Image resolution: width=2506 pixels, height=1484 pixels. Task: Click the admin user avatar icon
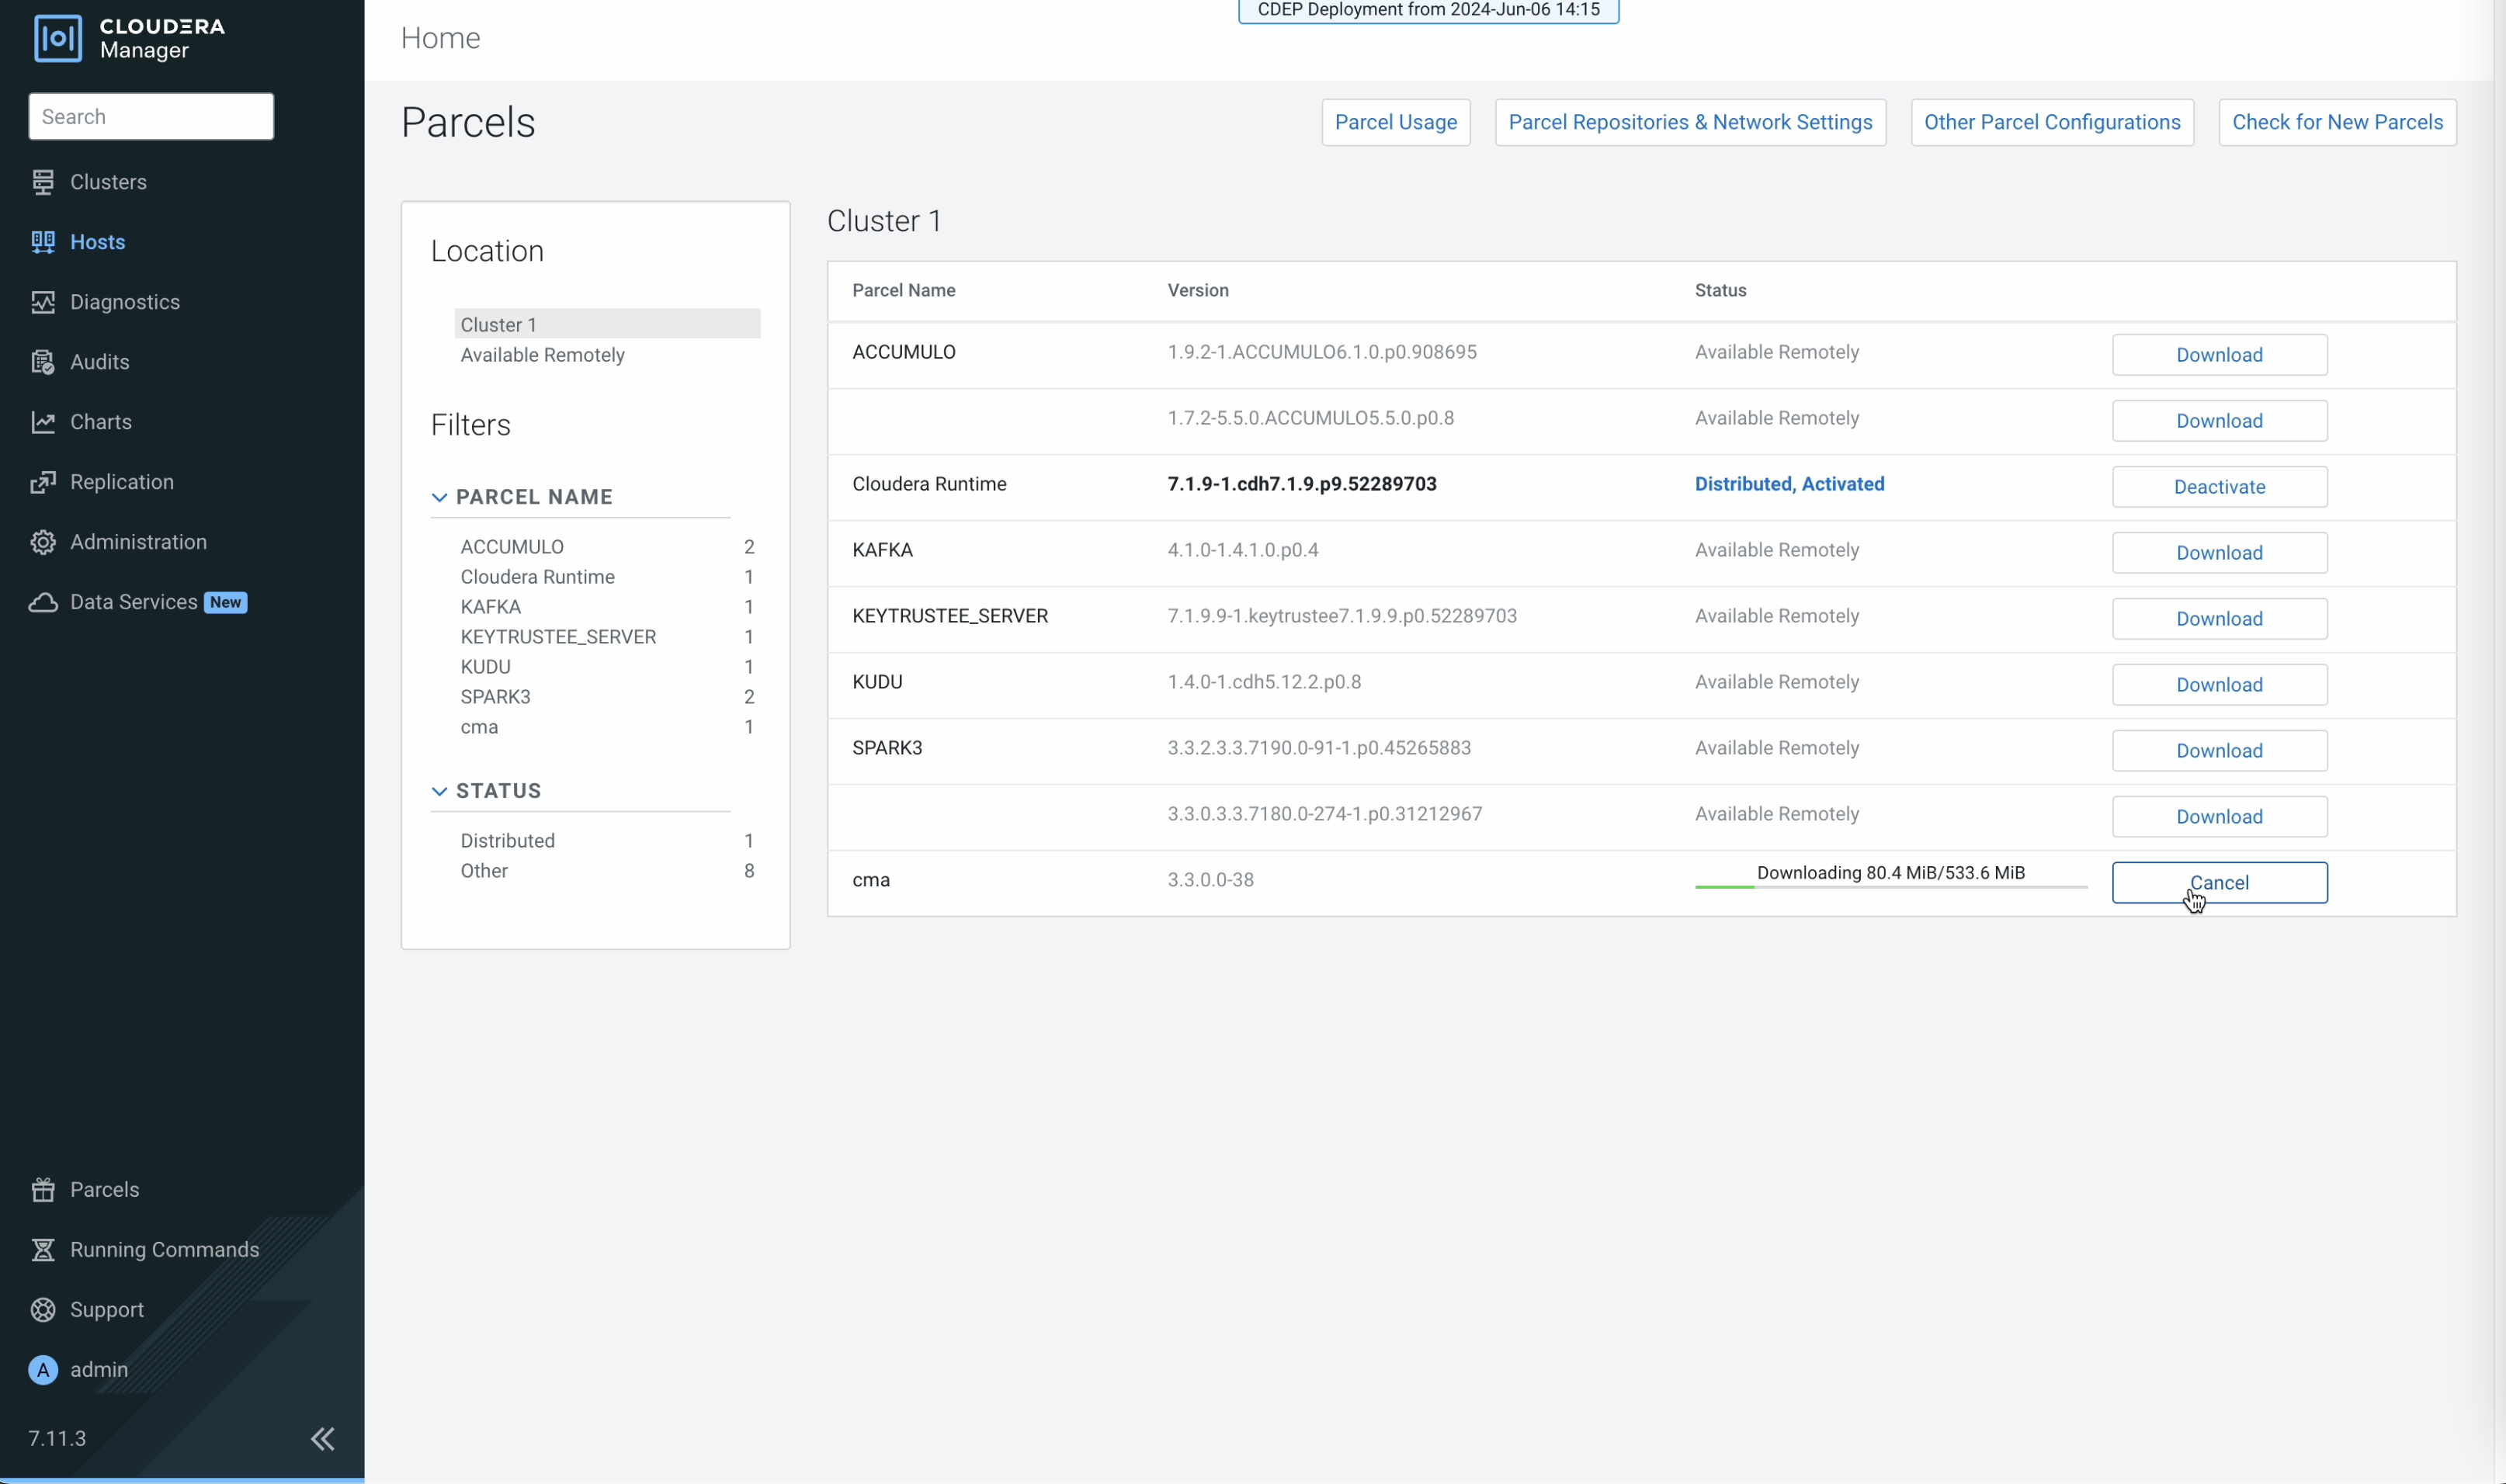point(43,1369)
